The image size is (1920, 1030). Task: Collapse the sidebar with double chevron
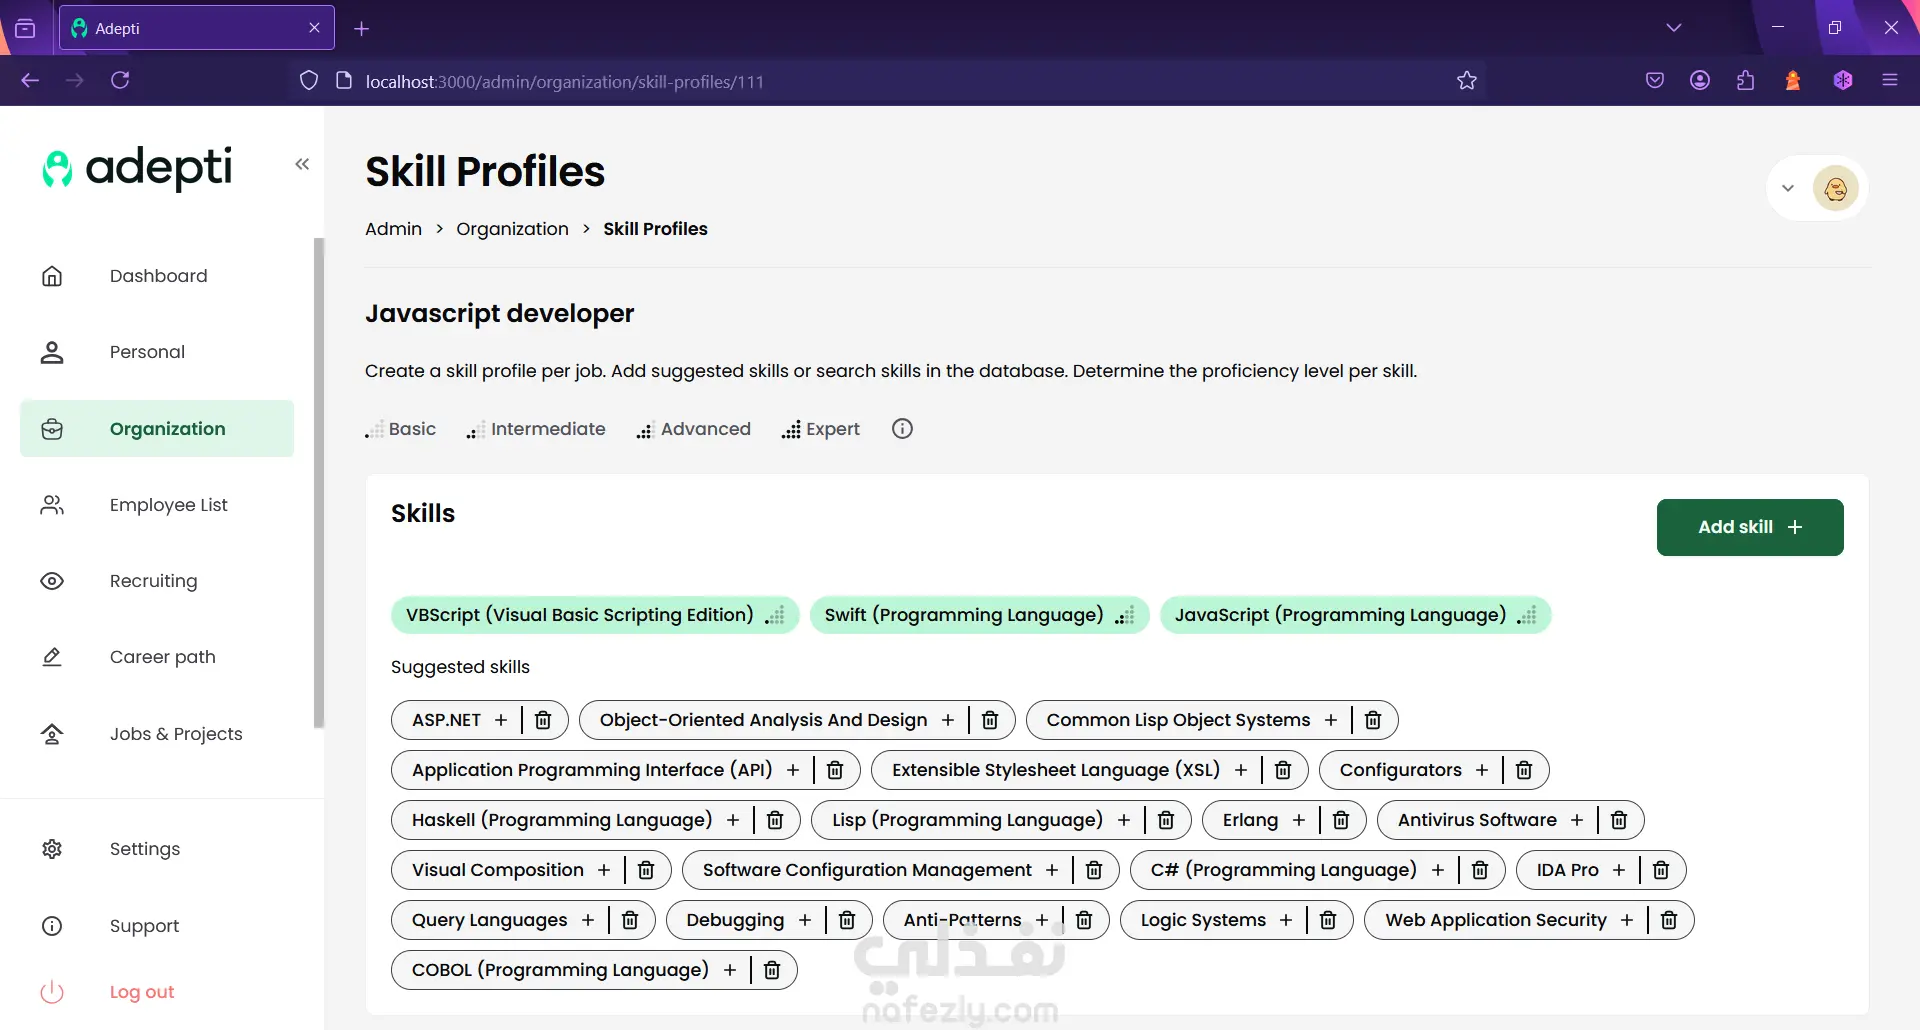click(302, 164)
